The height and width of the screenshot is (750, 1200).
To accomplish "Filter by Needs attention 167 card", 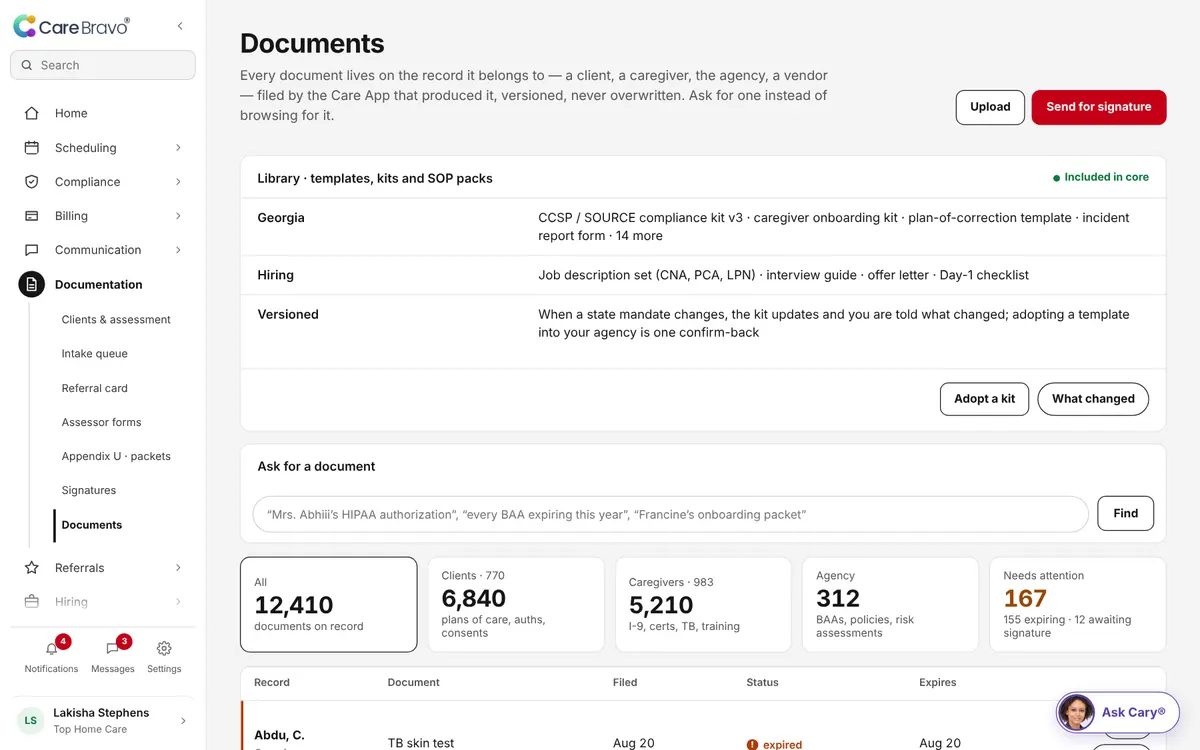I will coord(1077,605).
